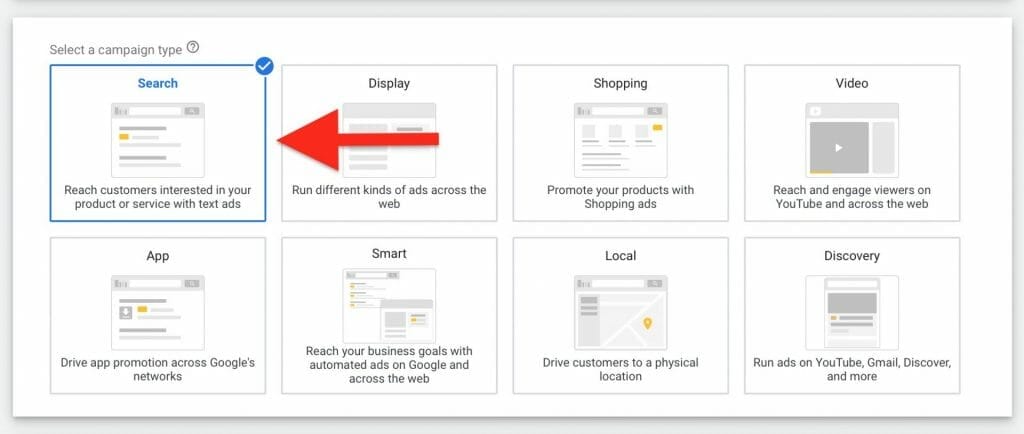Viewport: 1024px width, 434px height.
Task: Click the Local campaign map pin illustration
Action: click(647, 323)
